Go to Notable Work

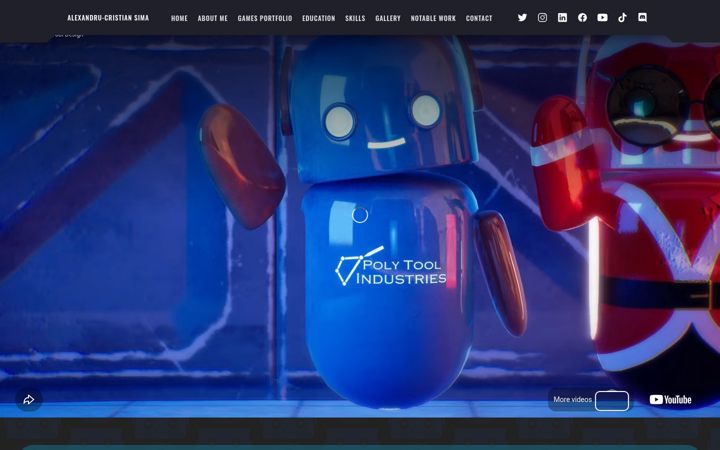433,18
